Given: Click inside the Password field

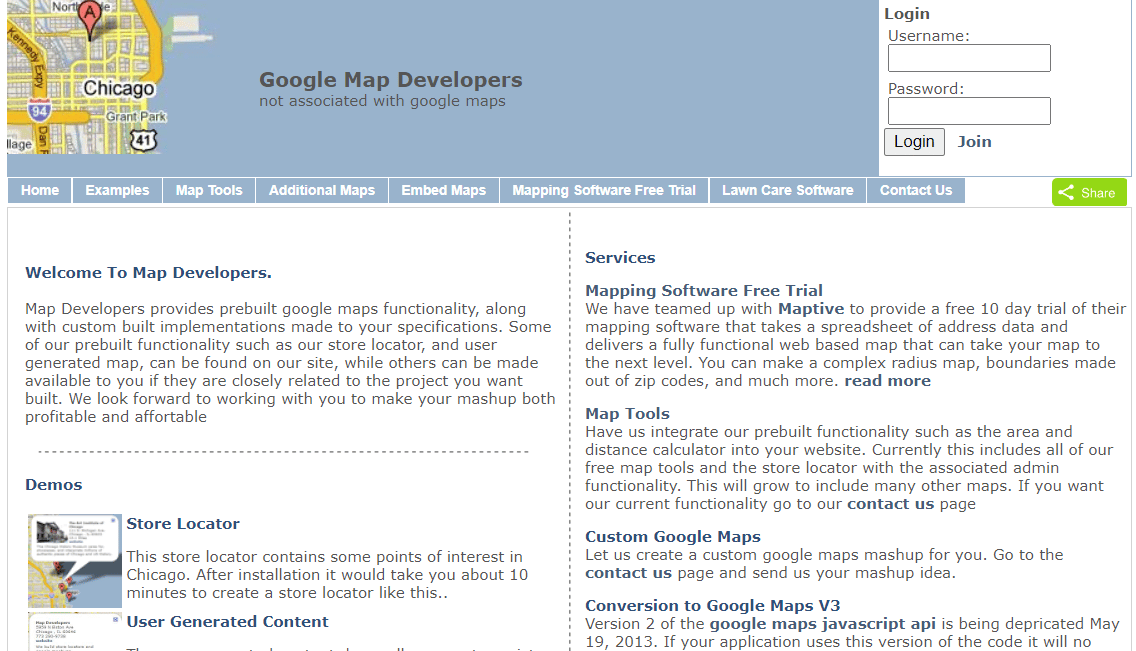Looking at the screenshot, I should (x=968, y=110).
